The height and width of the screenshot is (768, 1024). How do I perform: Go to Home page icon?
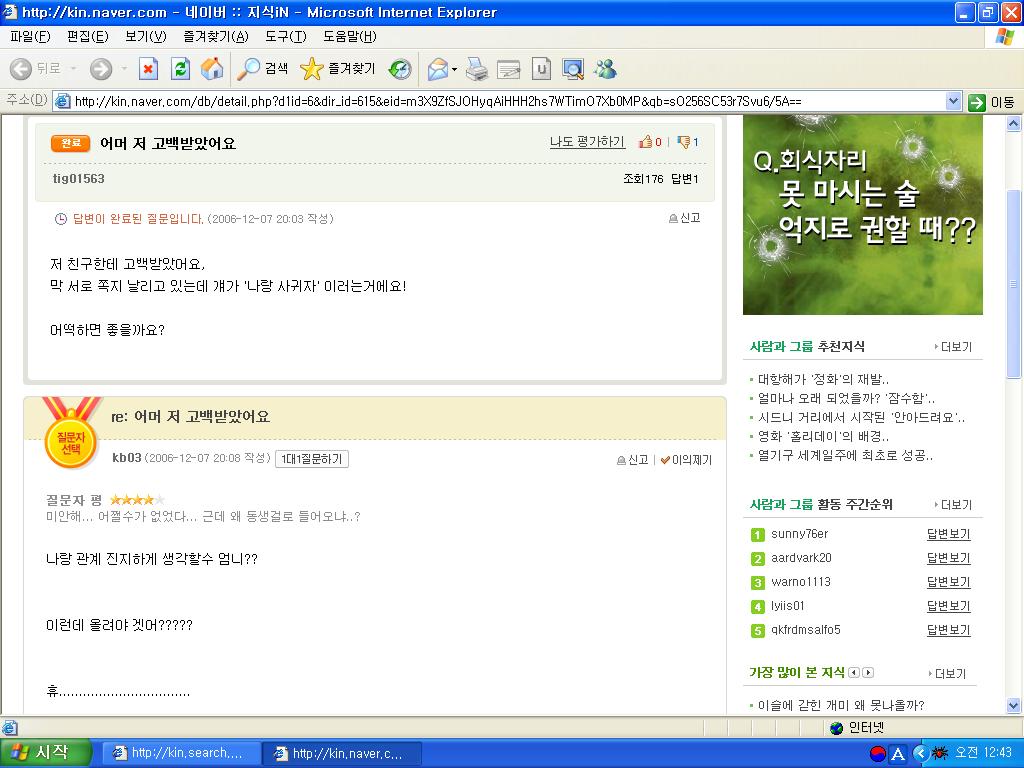[x=212, y=69]
